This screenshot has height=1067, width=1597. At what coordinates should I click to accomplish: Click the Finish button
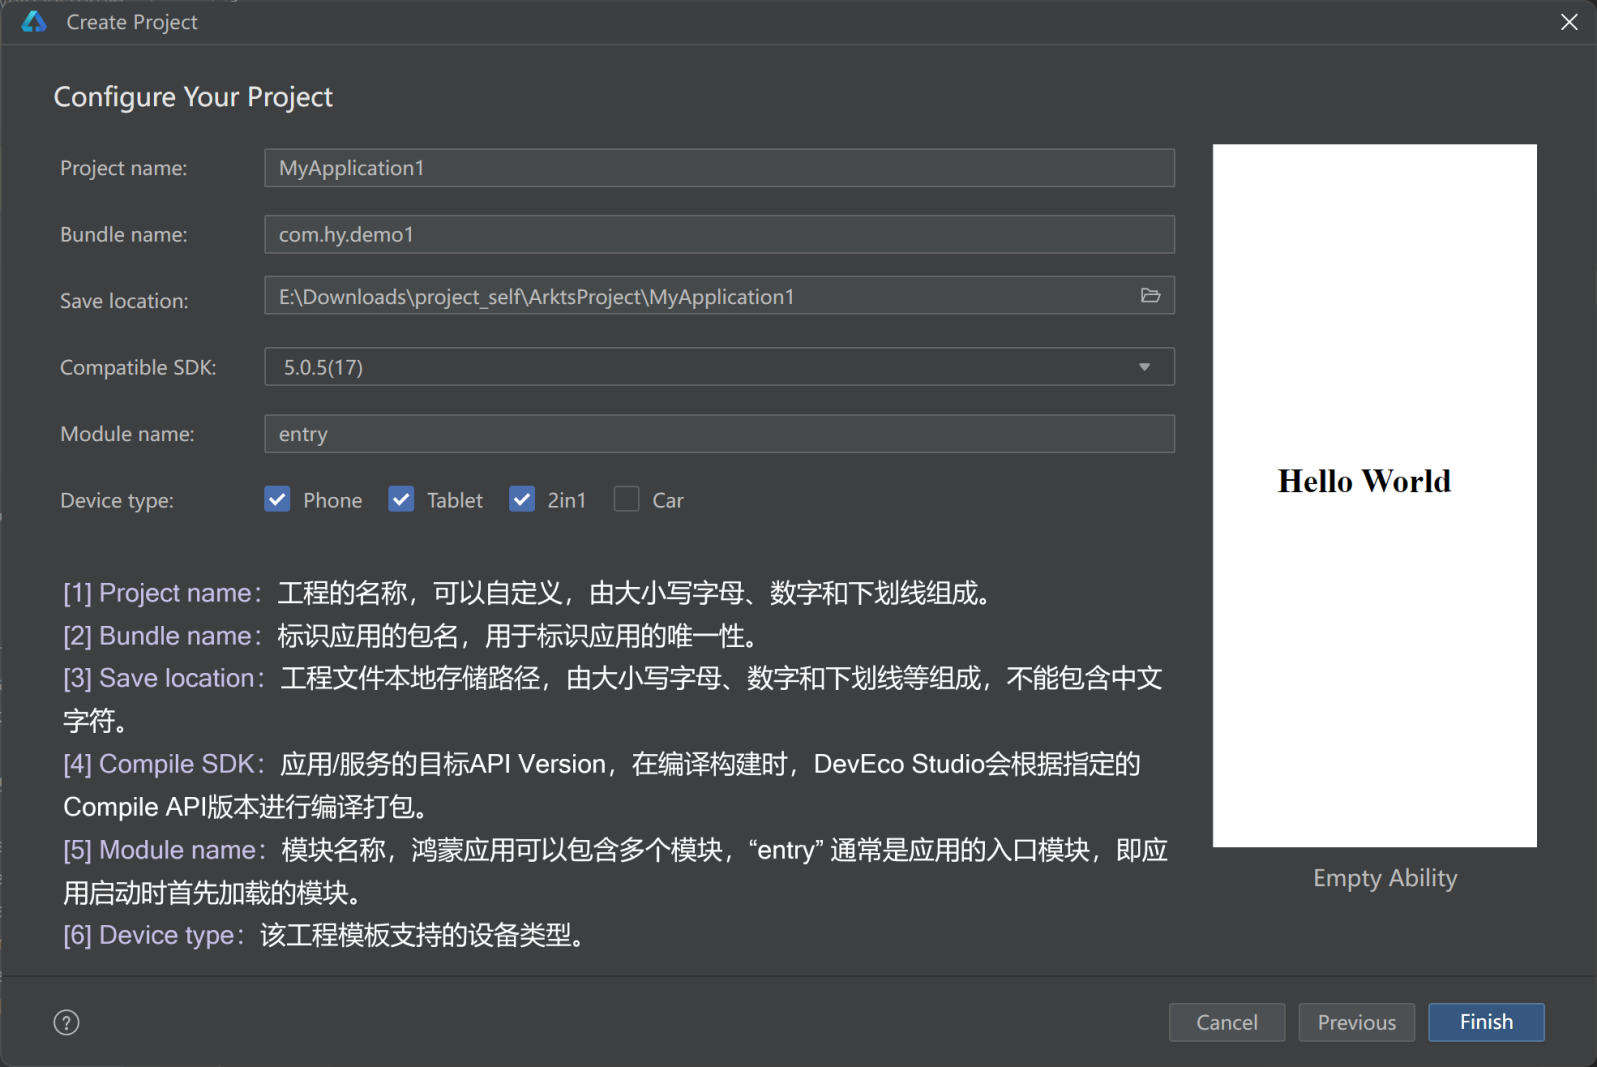click(1486, 1022)
